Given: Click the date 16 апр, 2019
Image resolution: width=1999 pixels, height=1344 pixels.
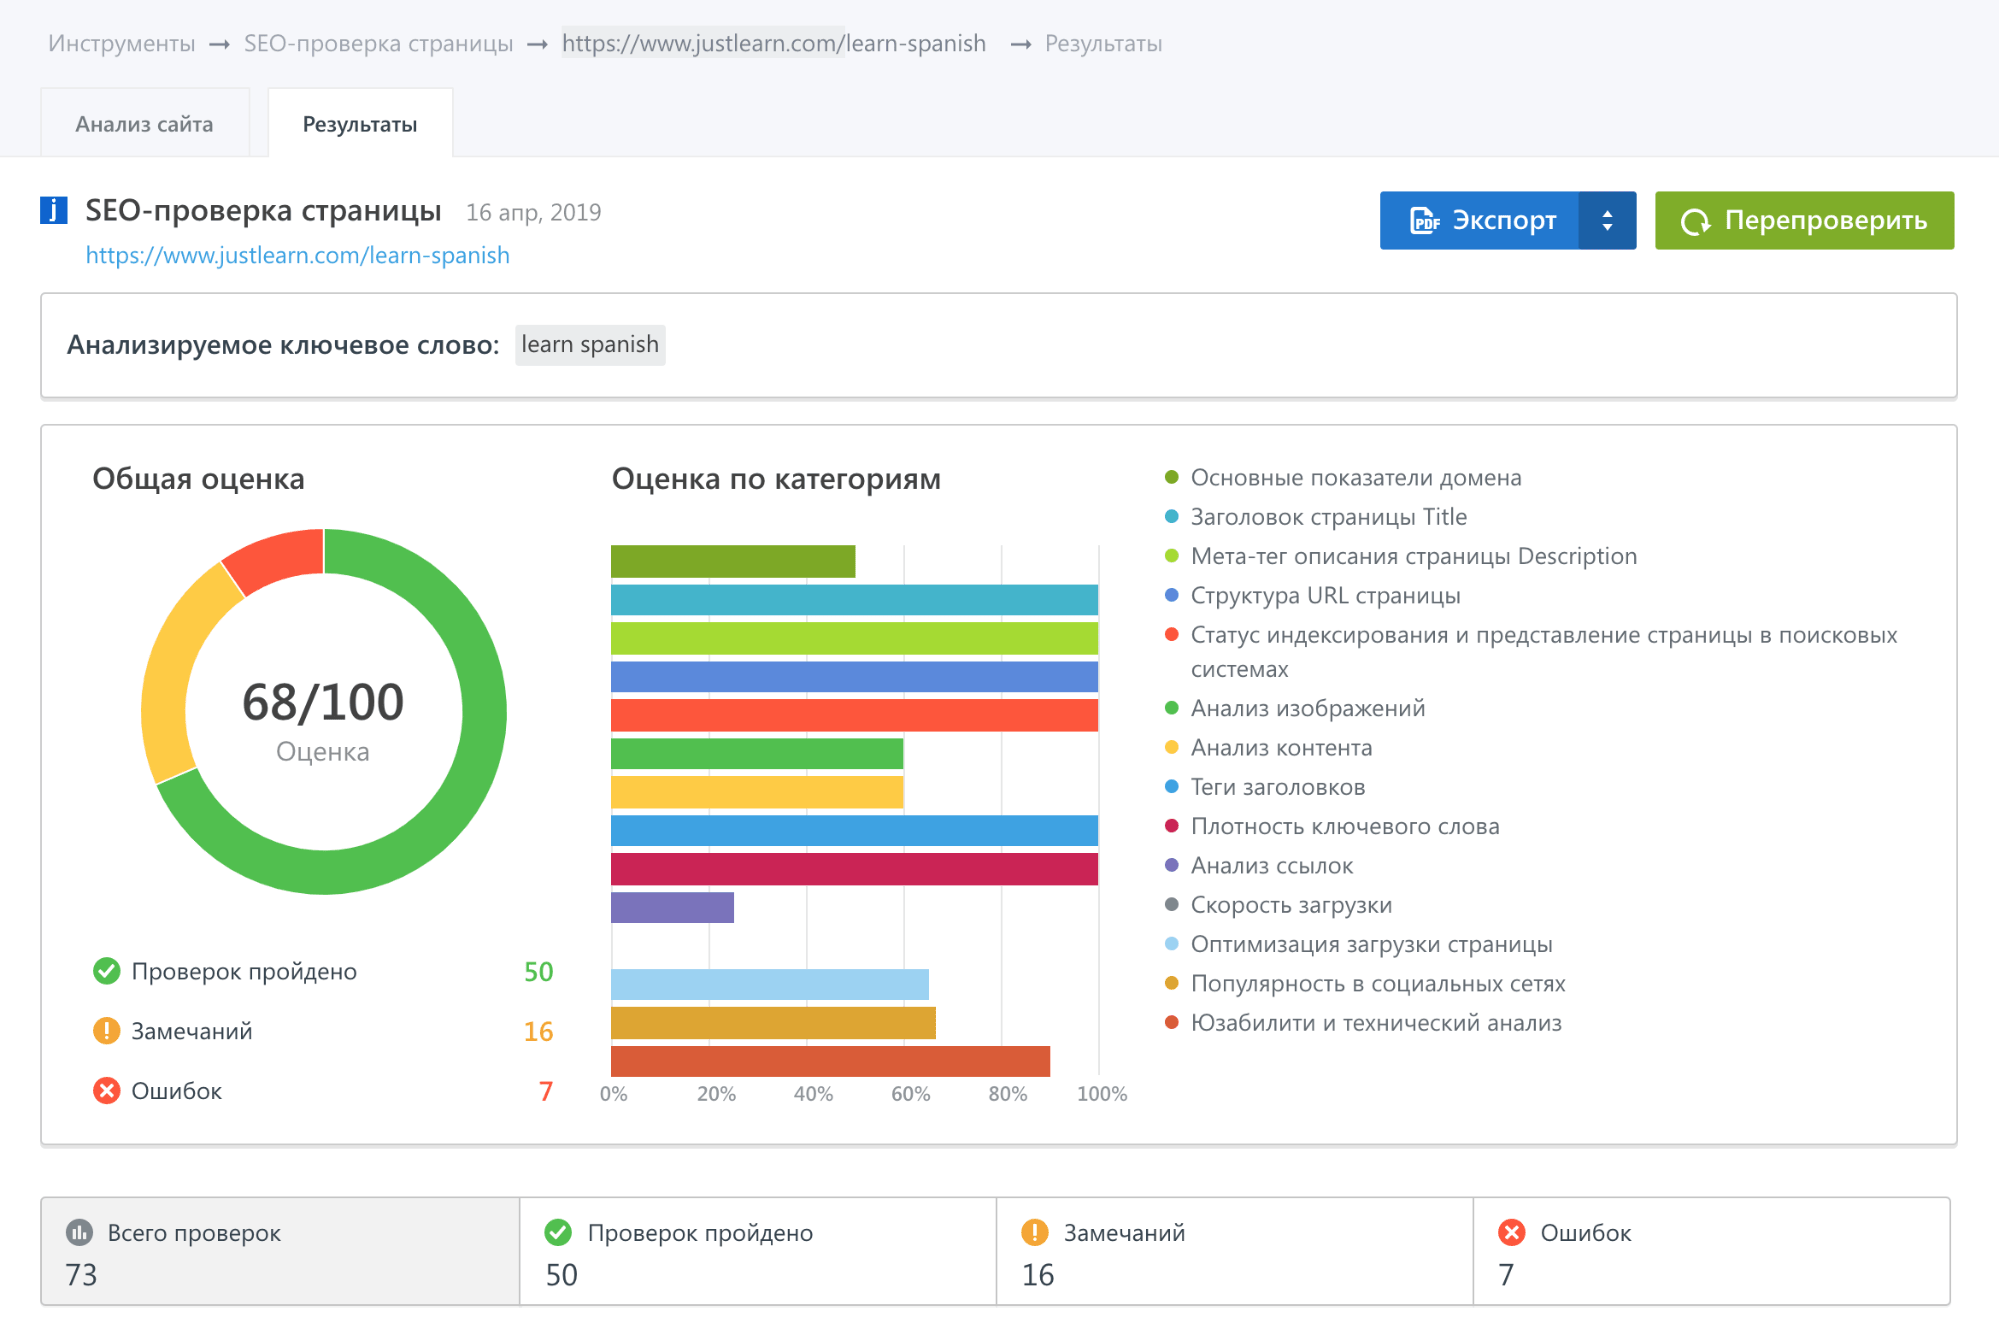Looking at the screenshot, I should 533,213.
